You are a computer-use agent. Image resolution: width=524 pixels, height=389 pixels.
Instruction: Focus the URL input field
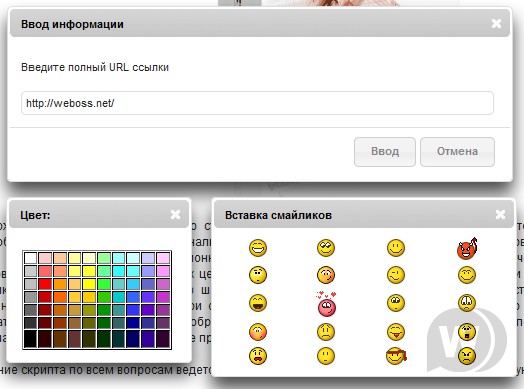[257, 103]
